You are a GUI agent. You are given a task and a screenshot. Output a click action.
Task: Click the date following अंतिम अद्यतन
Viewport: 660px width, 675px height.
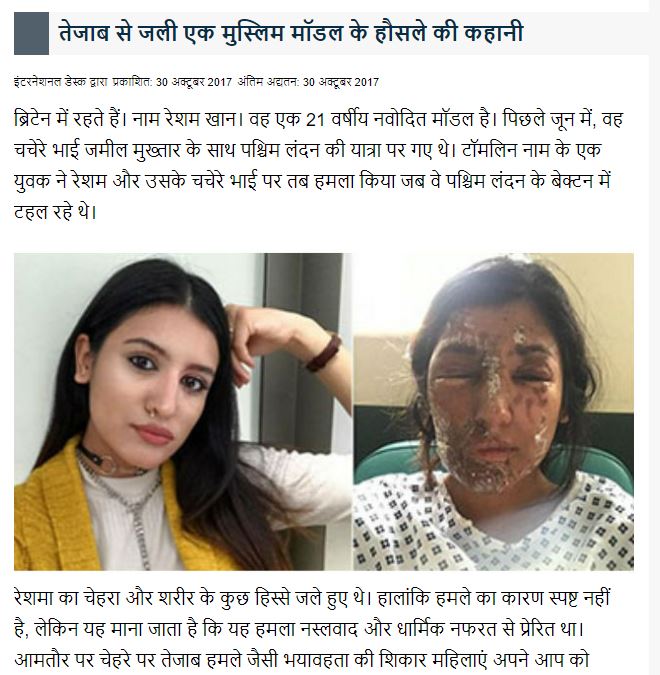[x=341, y=82]
